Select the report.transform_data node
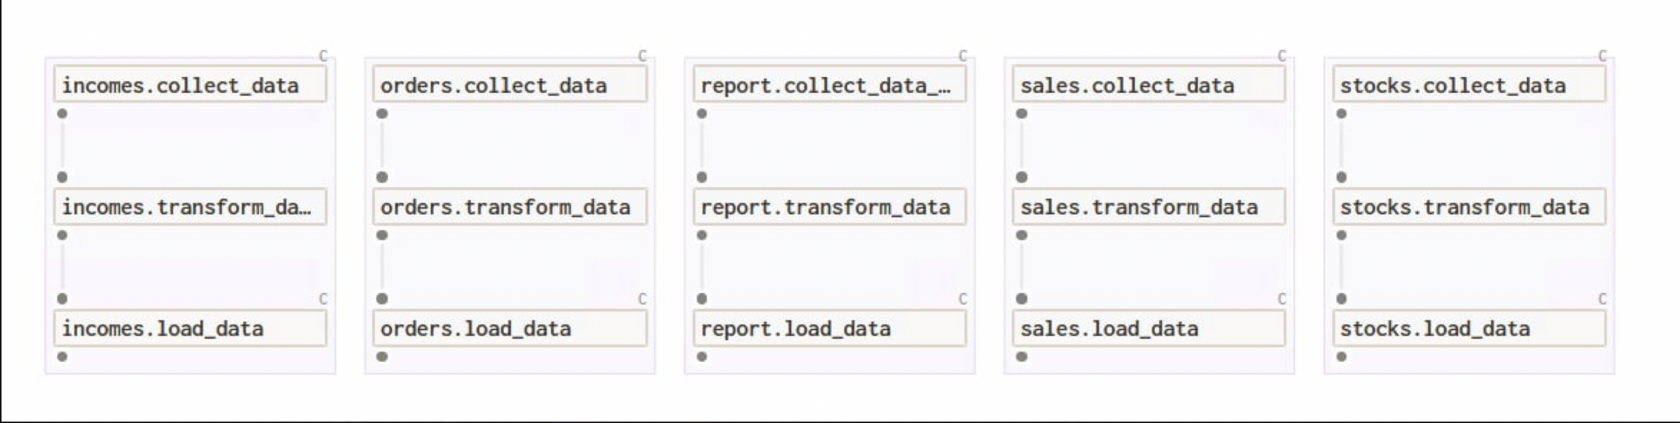The height and width of the screenshot is (423, 1680). [x=830, y=207]
